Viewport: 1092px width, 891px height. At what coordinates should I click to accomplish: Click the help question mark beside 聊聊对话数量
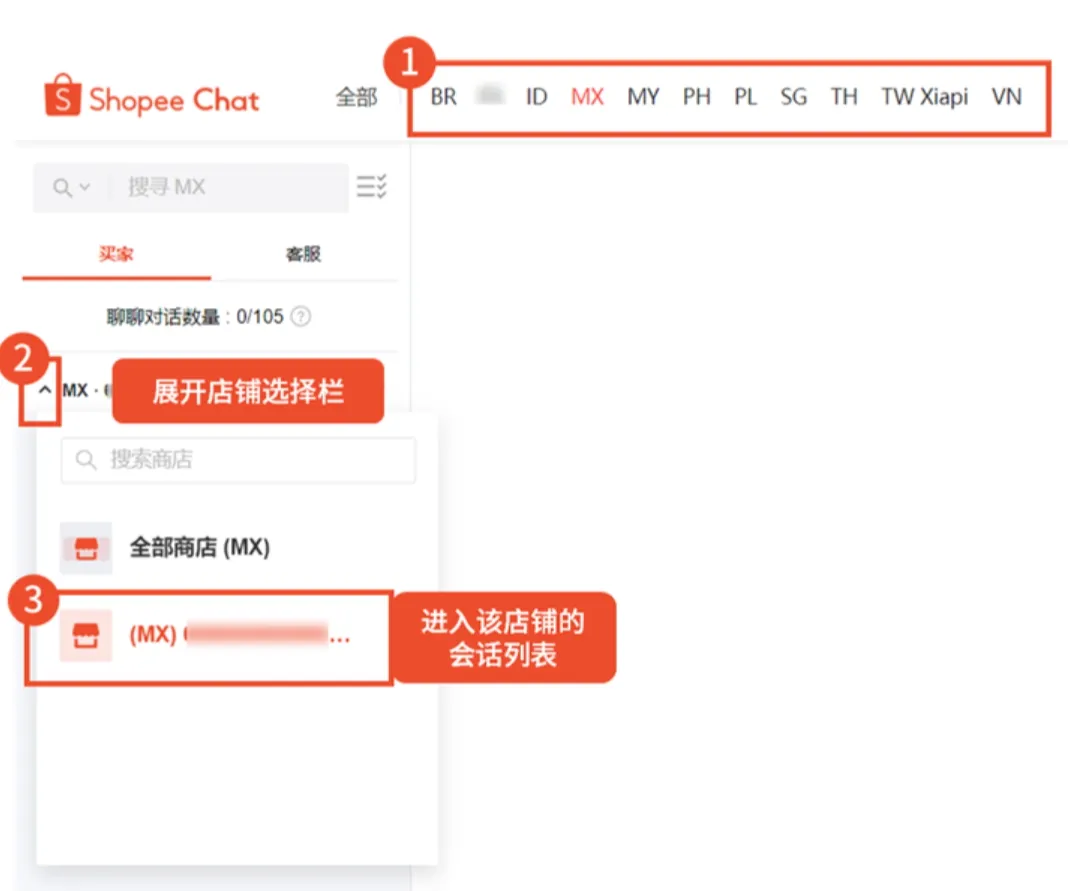tap(300, 315)
